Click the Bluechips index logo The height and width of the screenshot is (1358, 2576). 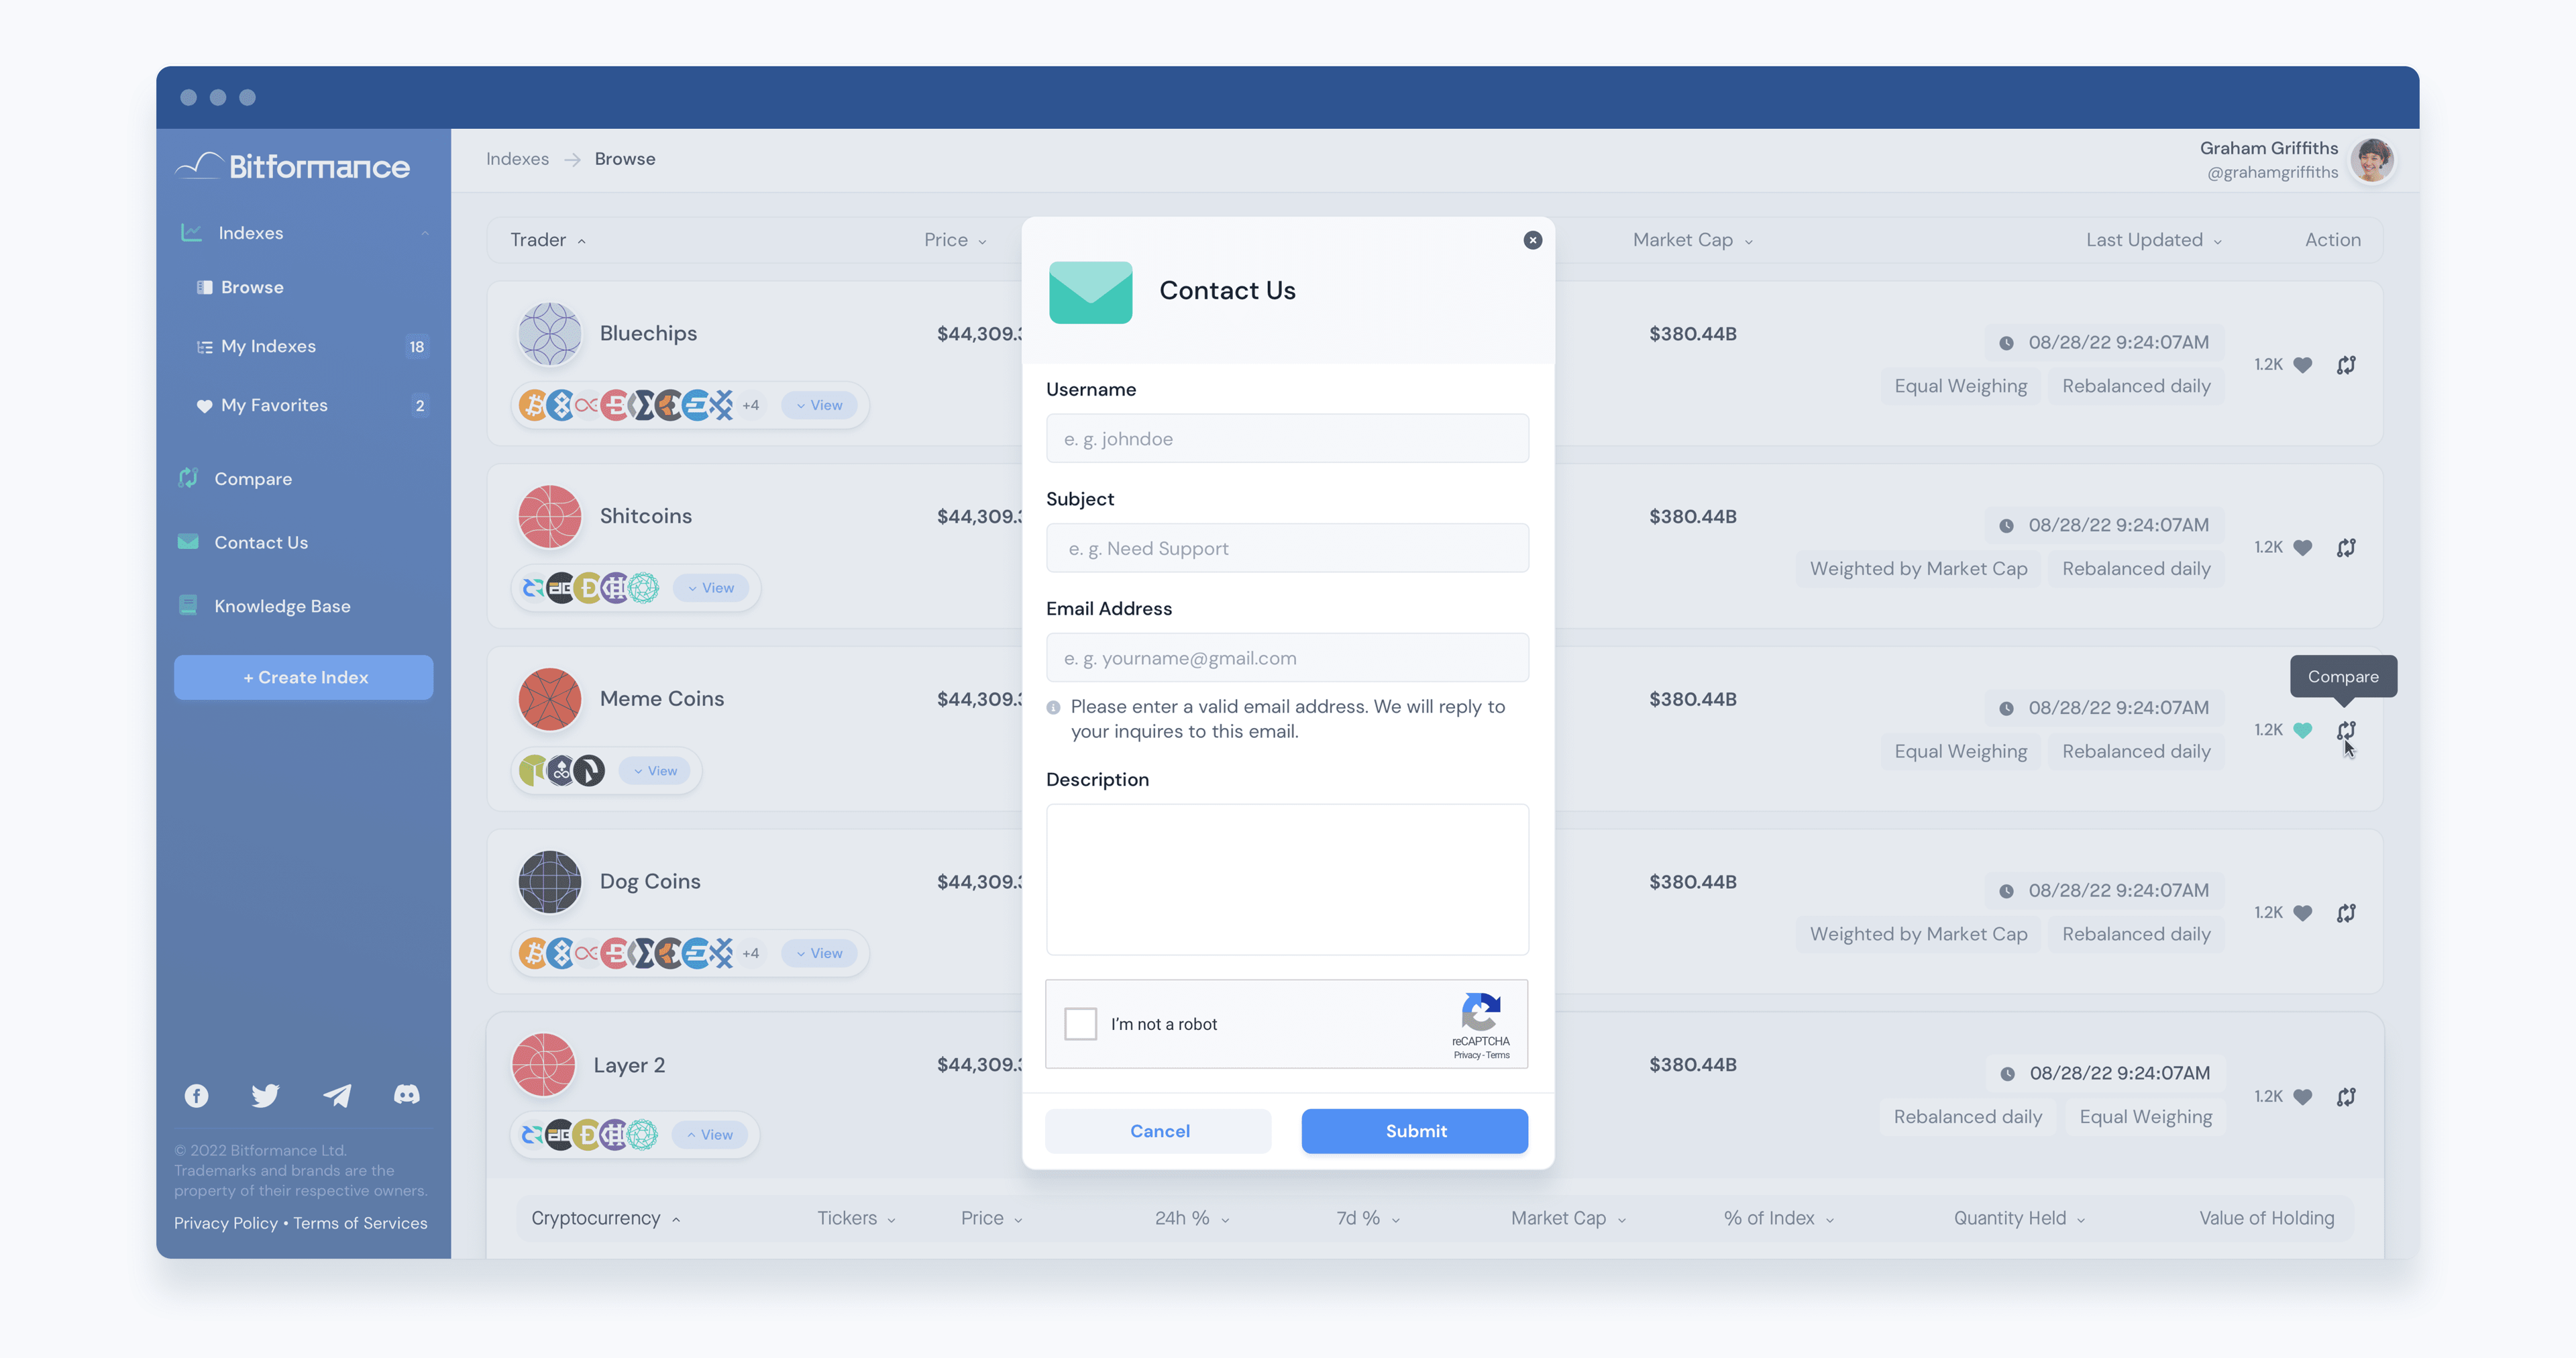coord(549,334)
